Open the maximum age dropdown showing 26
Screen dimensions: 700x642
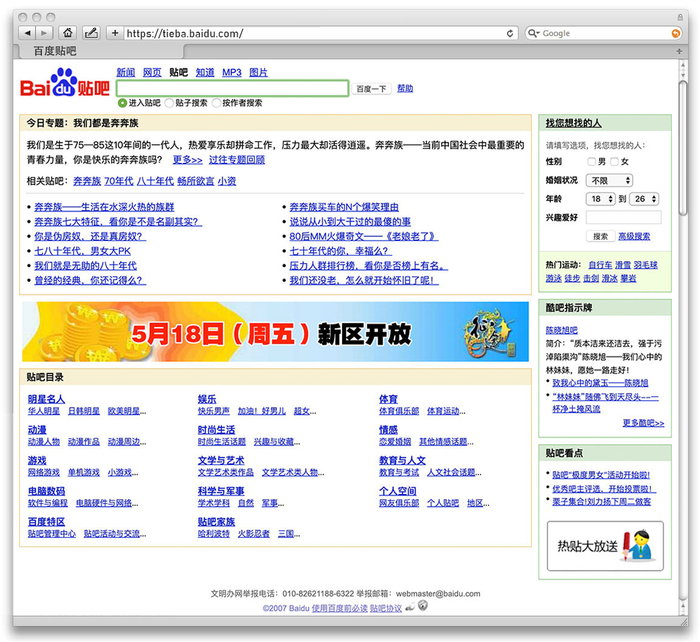click(x=645, y=199)
